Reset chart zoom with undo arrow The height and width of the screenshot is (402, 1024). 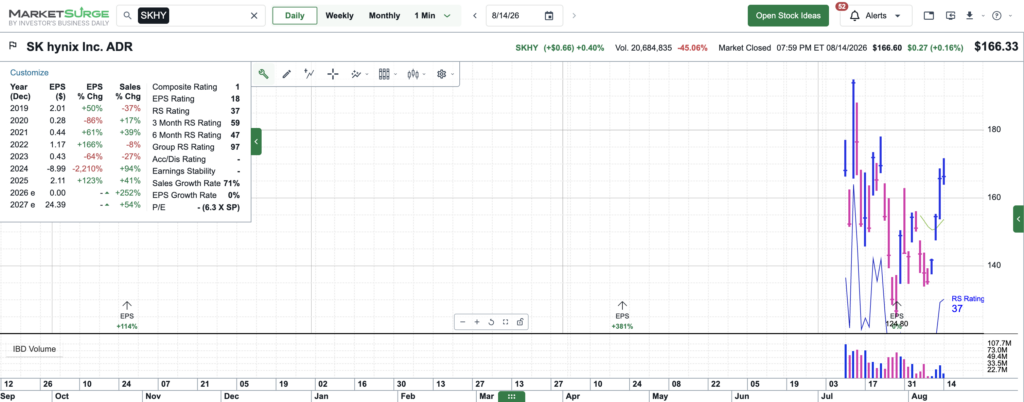tap(491, 322)
